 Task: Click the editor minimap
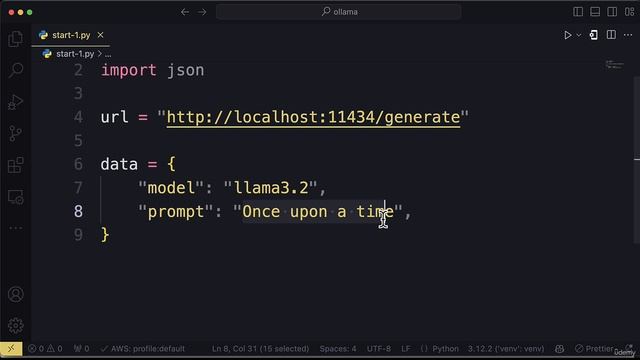(x=614, y=65)
